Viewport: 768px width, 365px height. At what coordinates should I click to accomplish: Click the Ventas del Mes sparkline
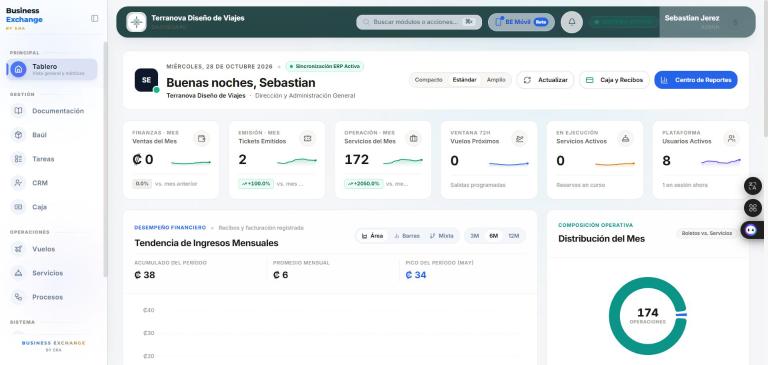click(x=191, y=162)
